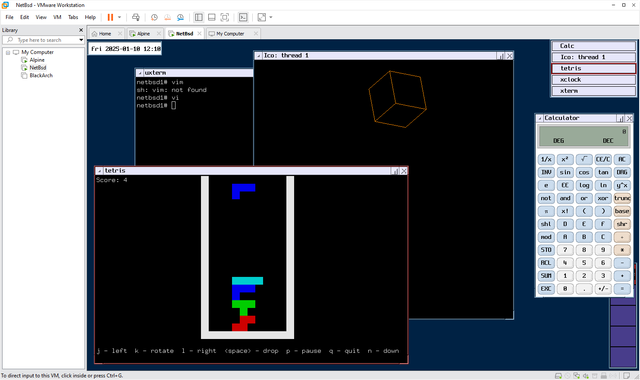
Task: Toggle the thumbnail bar view icon
Action: 211,17
